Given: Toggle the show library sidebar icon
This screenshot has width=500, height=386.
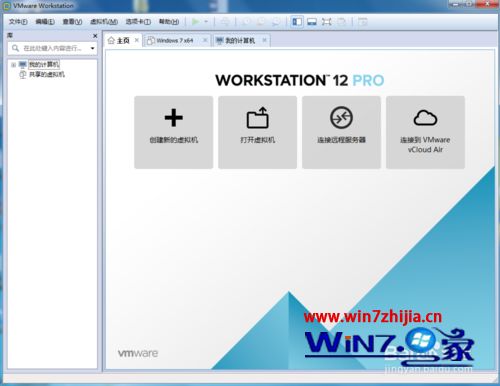Looking at the screenshot, I should click(x=297, y=22).
